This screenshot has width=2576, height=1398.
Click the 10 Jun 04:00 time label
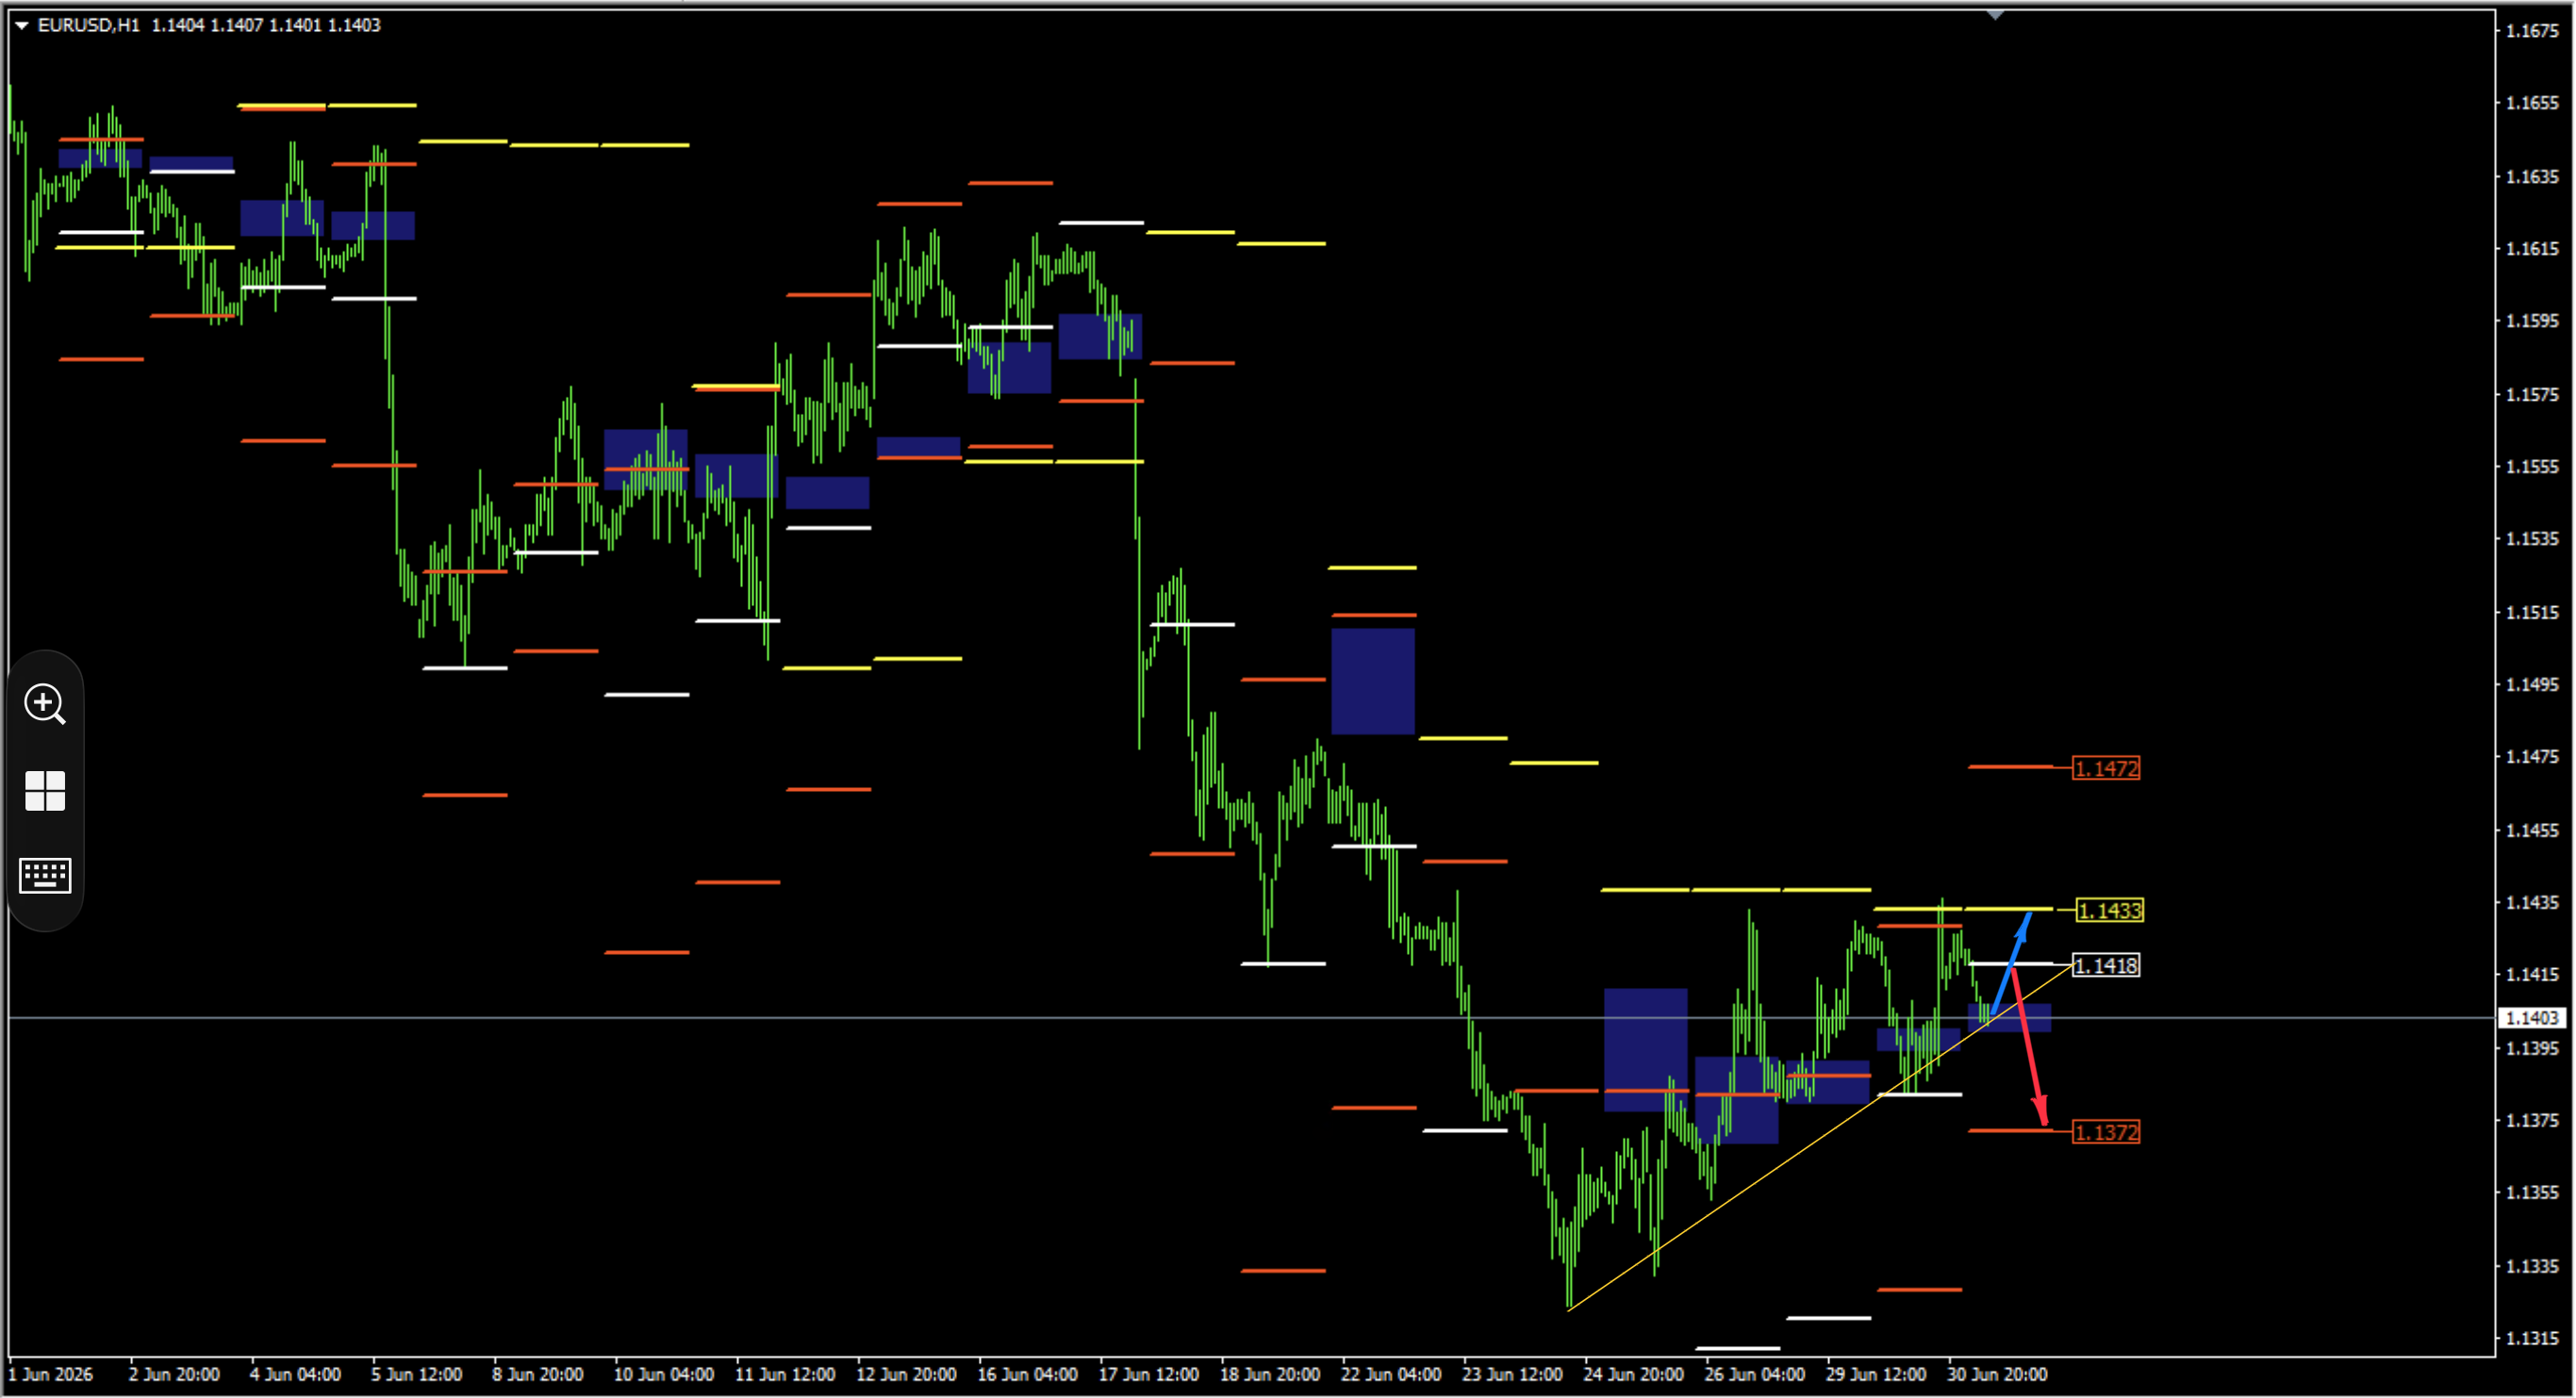(664, 1375)
